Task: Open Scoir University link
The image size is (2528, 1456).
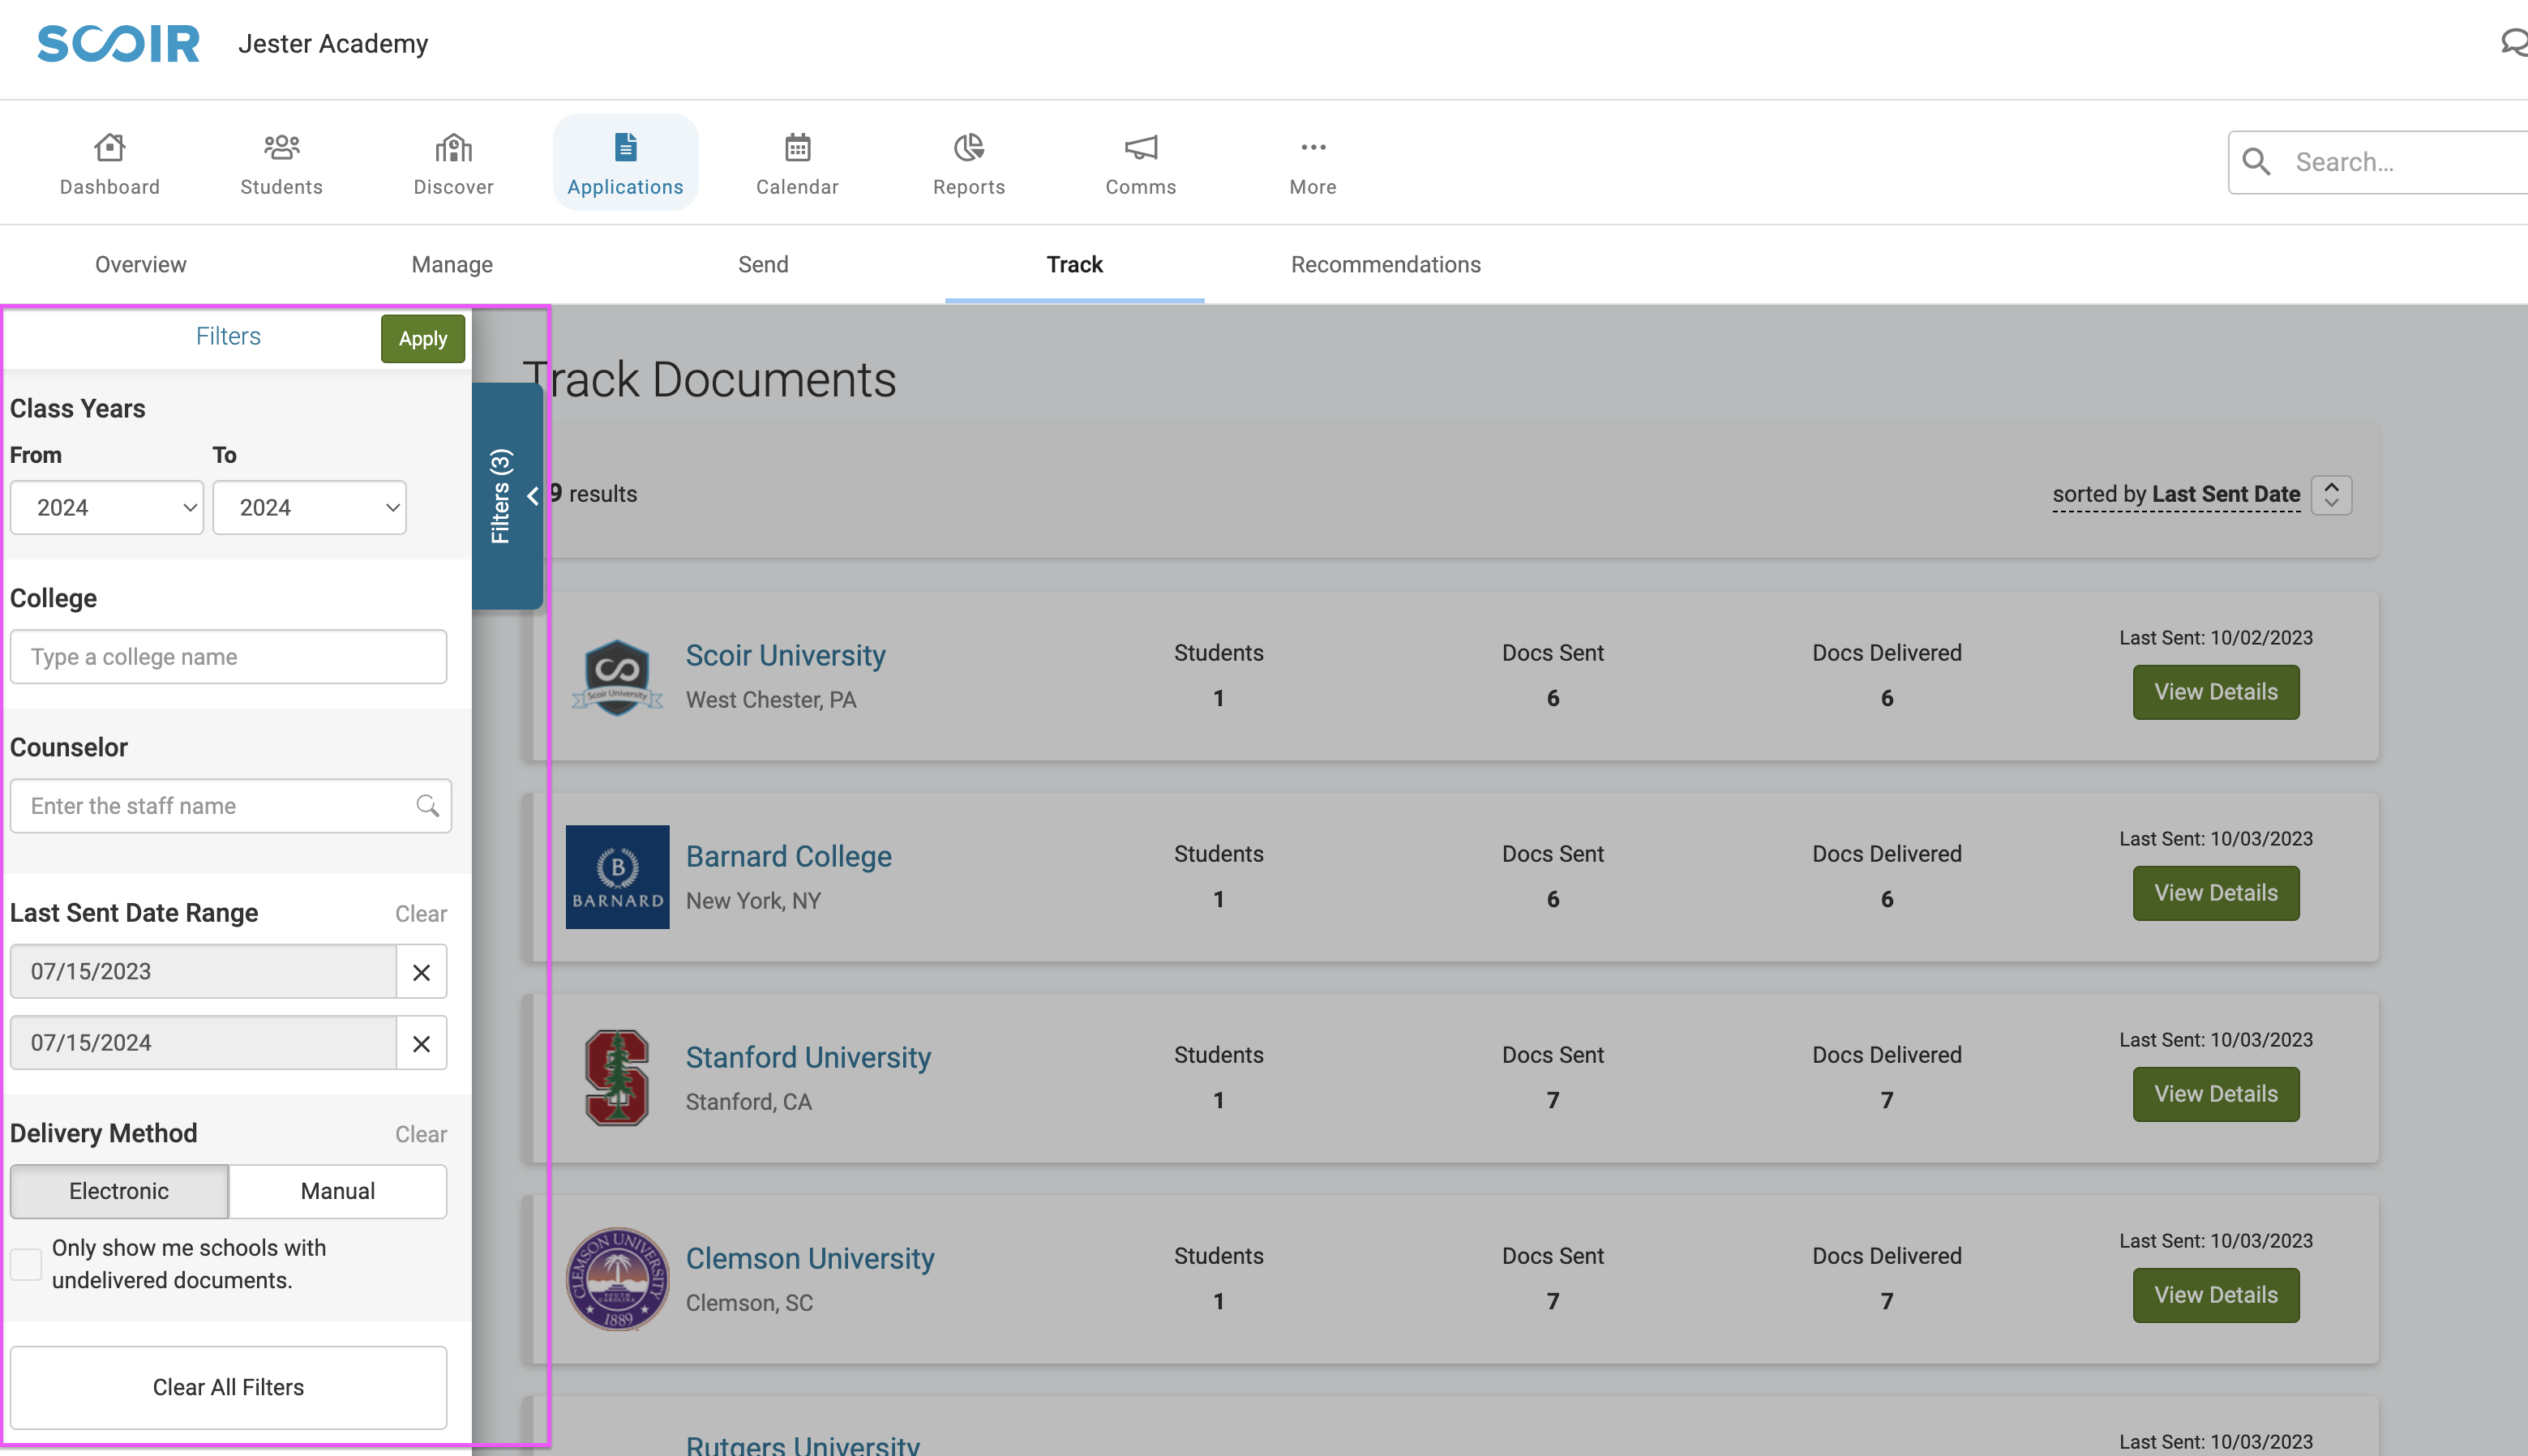Action: click(x=785, y=655)
